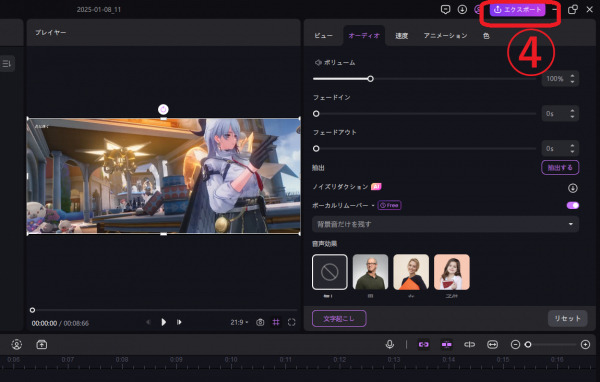600x382 pixels.
Task: Click the プレイヤー panel header label
Action: pyautogui.click(x=51, y=33)
